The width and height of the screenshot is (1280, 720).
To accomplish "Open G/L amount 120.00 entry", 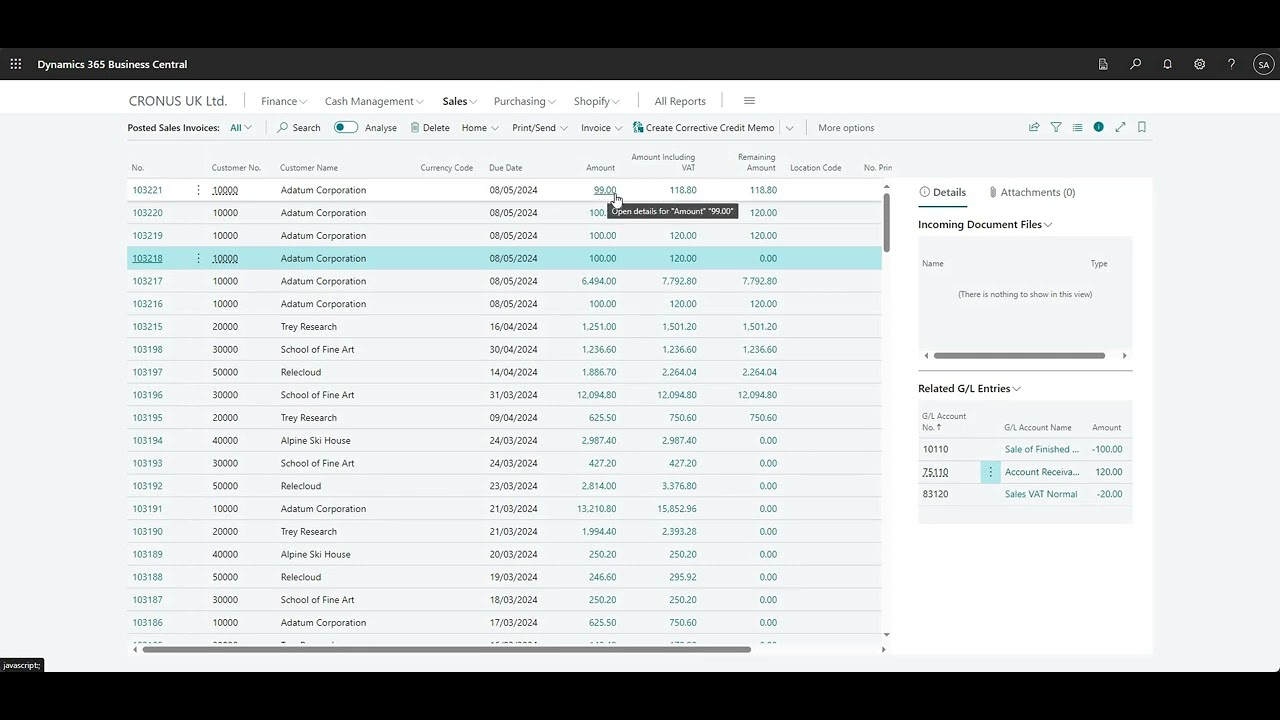I will coord(1109,472).
